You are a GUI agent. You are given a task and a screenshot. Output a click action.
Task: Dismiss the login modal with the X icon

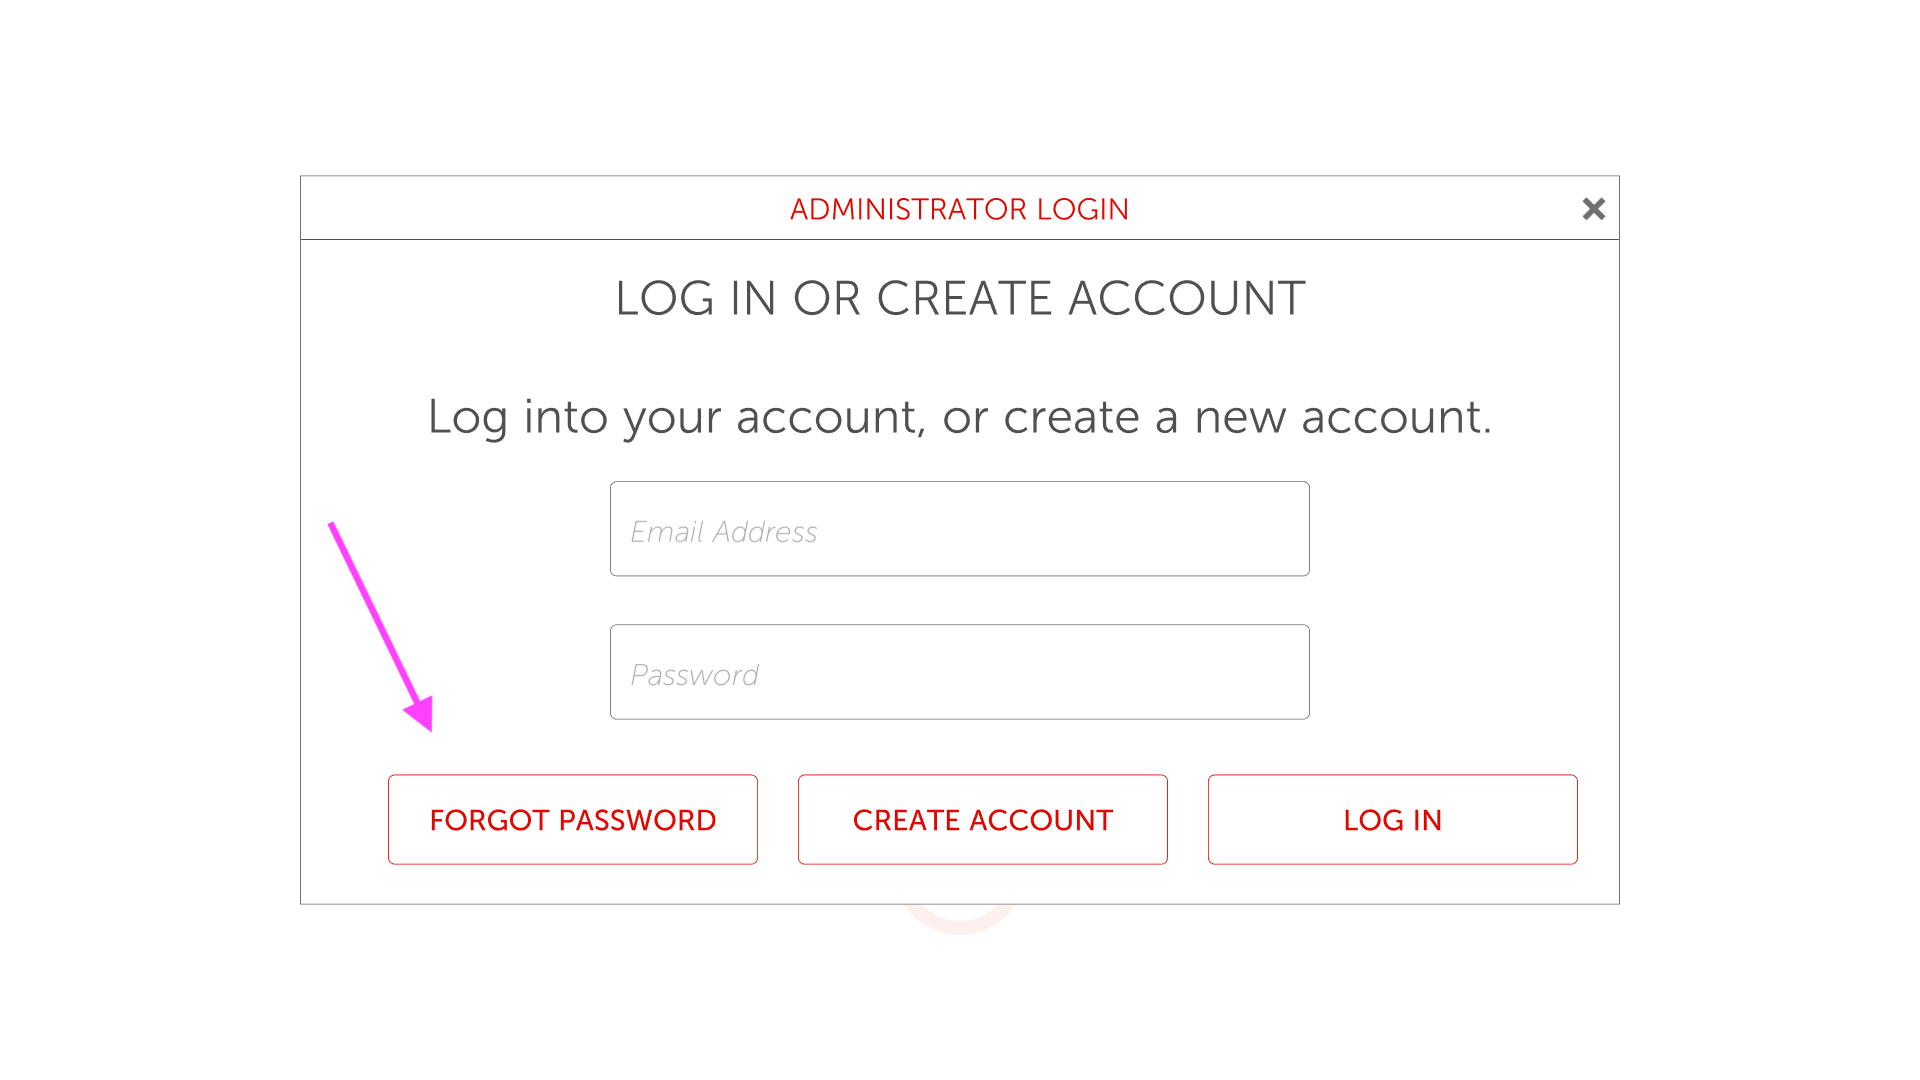pos(1593,209)
